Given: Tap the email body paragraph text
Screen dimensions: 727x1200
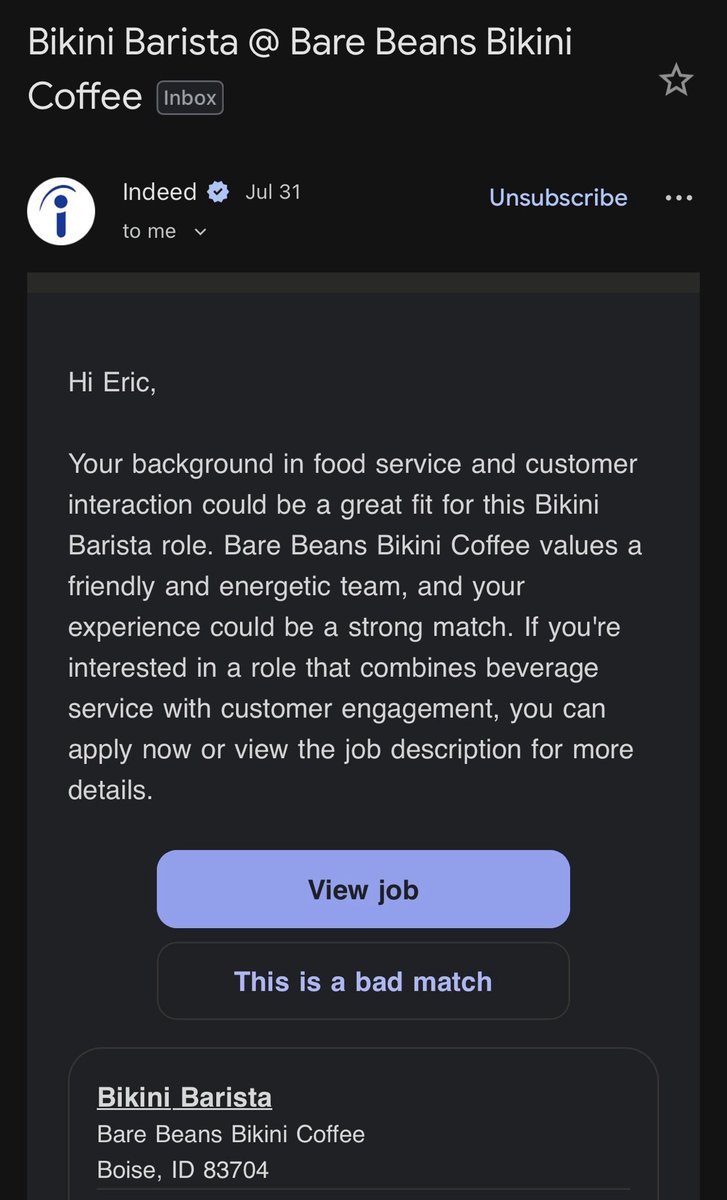Looking at the screenshot, I should click(355, 627).
